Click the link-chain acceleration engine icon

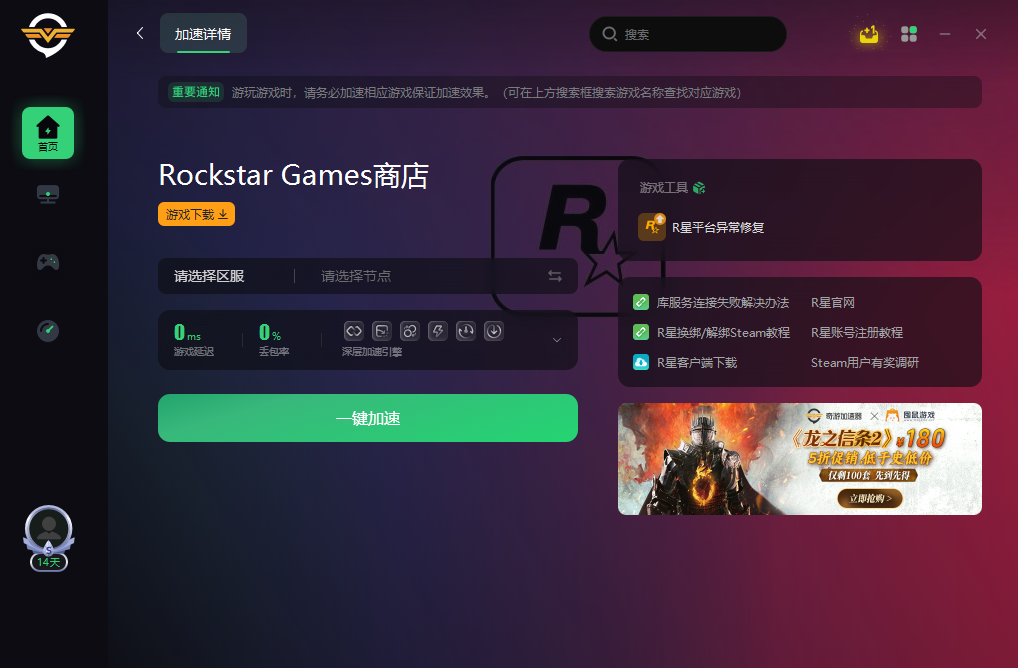click(x=354, y=331)
